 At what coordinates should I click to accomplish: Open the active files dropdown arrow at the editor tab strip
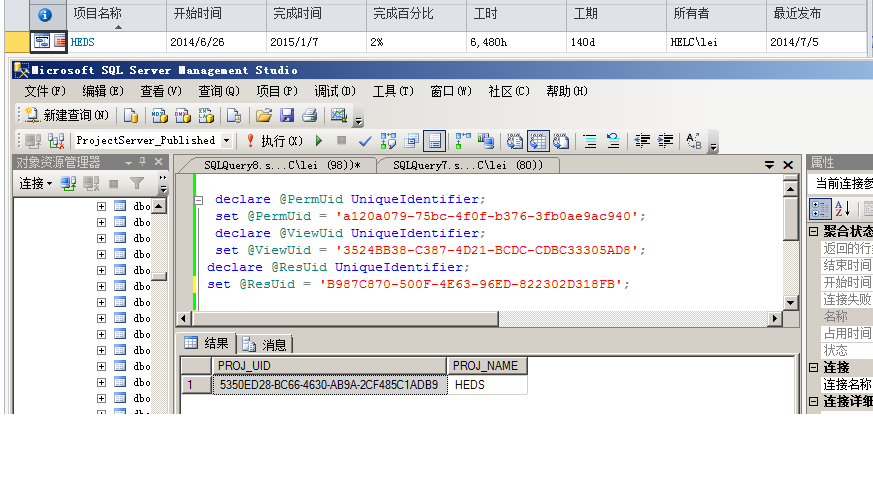(x=769, y=165)
